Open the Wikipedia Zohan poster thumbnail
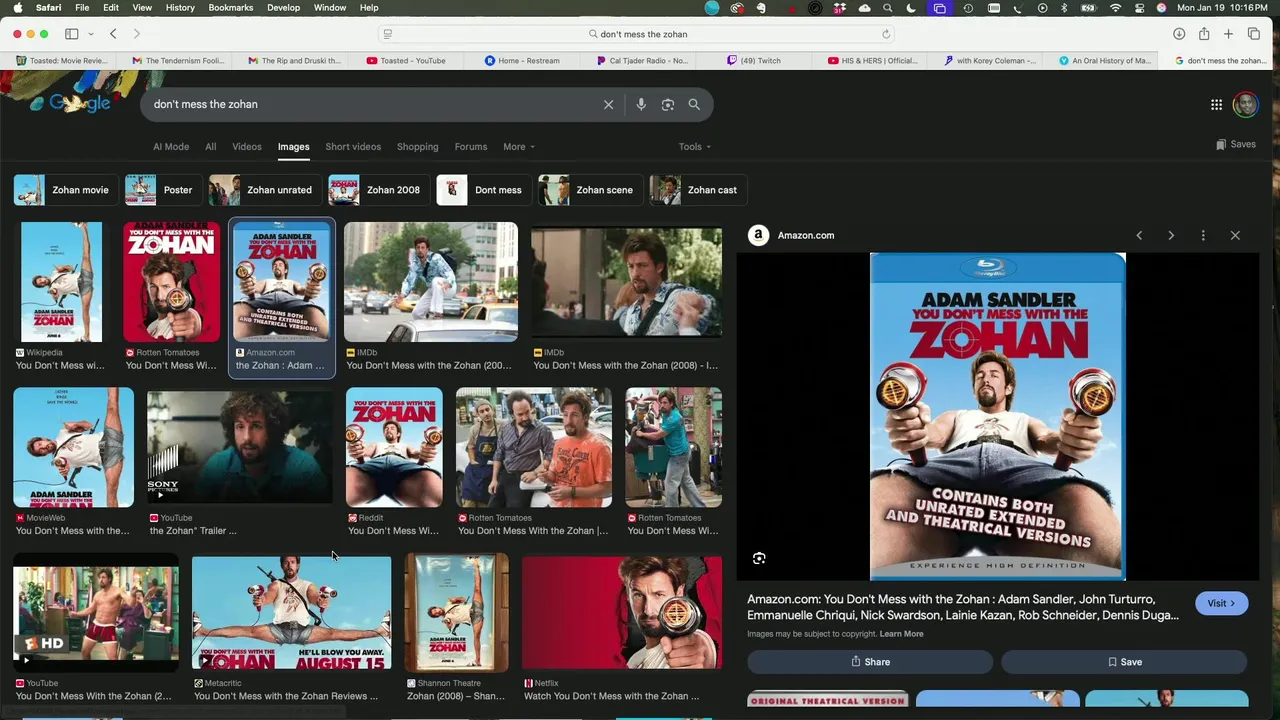1280x720 pixels. coord(62,282)
